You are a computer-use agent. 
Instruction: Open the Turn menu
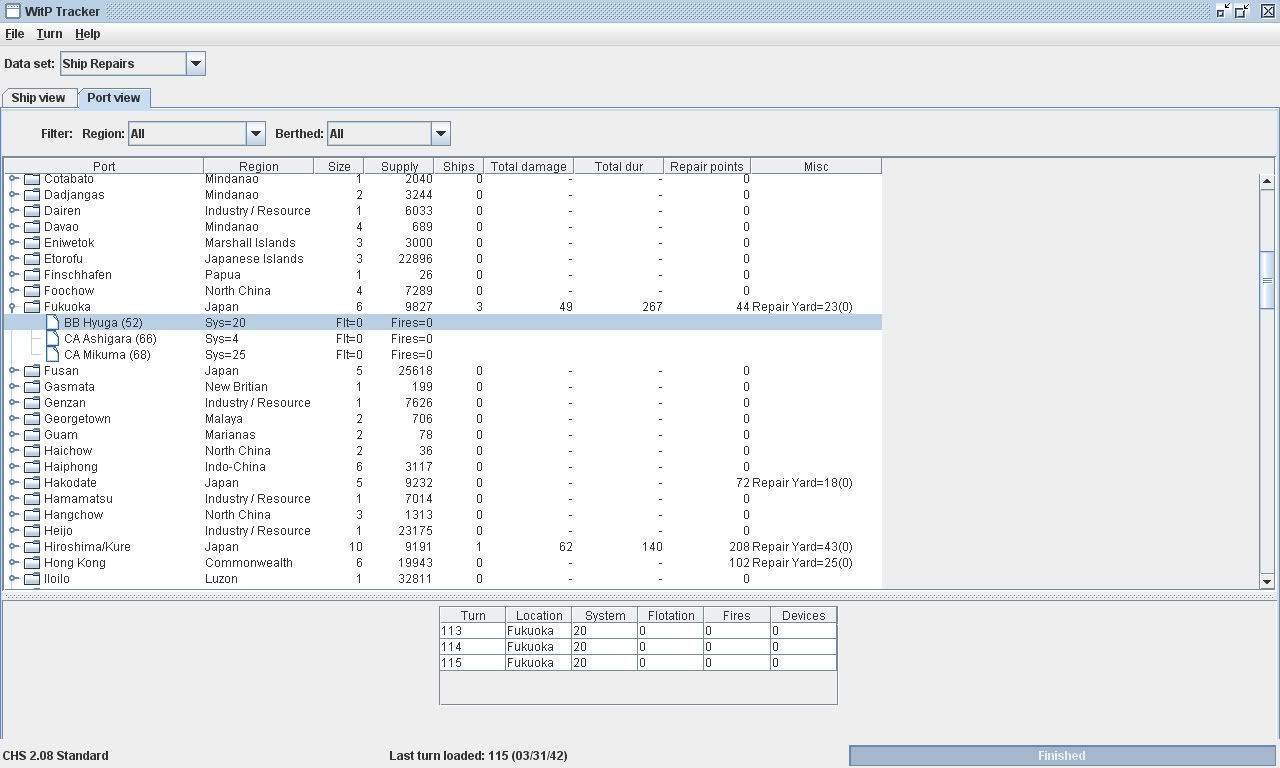[x=49, y=34]
